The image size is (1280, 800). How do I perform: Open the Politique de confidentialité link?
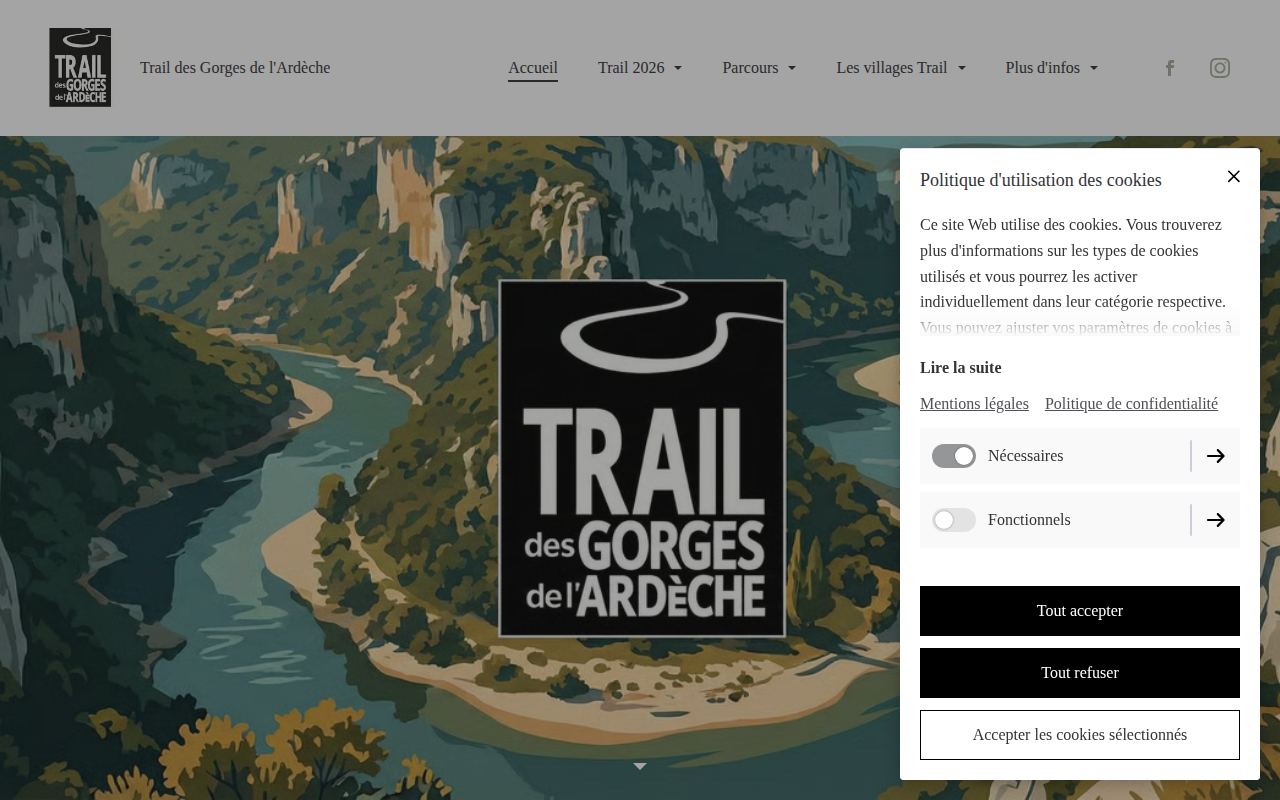click(x=1131, y=404)
